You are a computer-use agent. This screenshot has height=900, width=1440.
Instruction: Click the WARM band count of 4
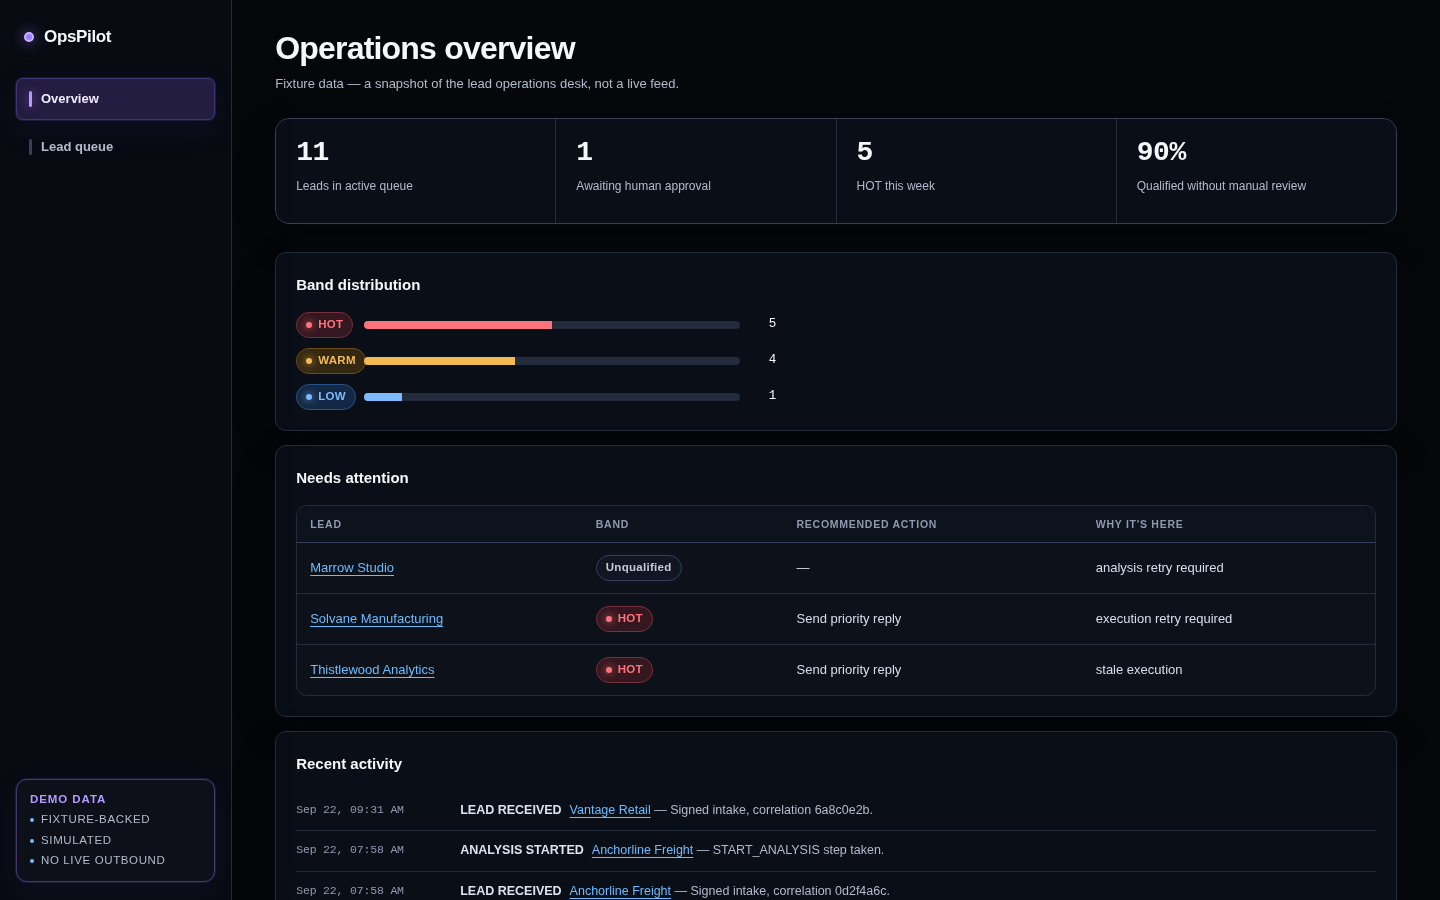click(772, 360)
